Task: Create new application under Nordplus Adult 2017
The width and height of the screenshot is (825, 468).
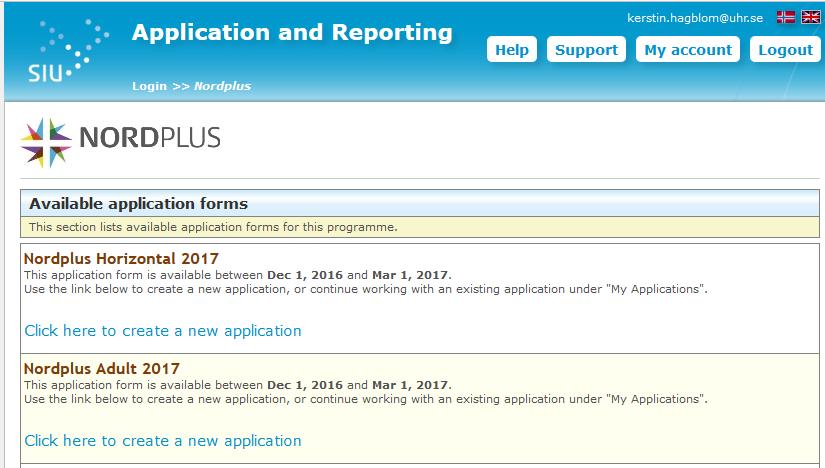Action: pyautogui.click(x=163, y=441)
